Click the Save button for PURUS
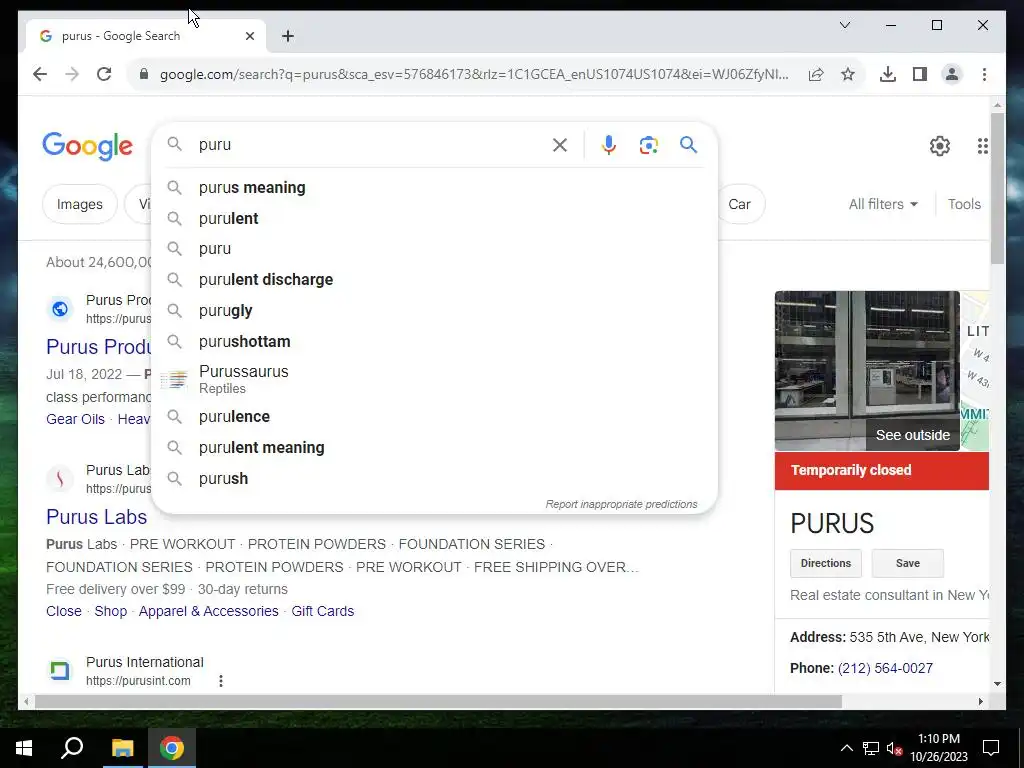 [x=908, y=563]
